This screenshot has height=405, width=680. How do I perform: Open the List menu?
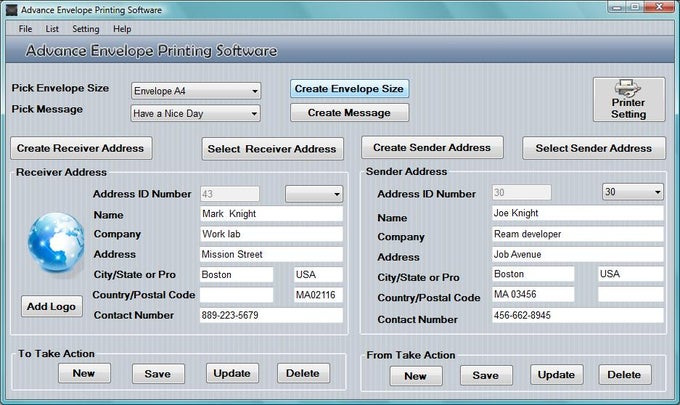coord(52,29)
